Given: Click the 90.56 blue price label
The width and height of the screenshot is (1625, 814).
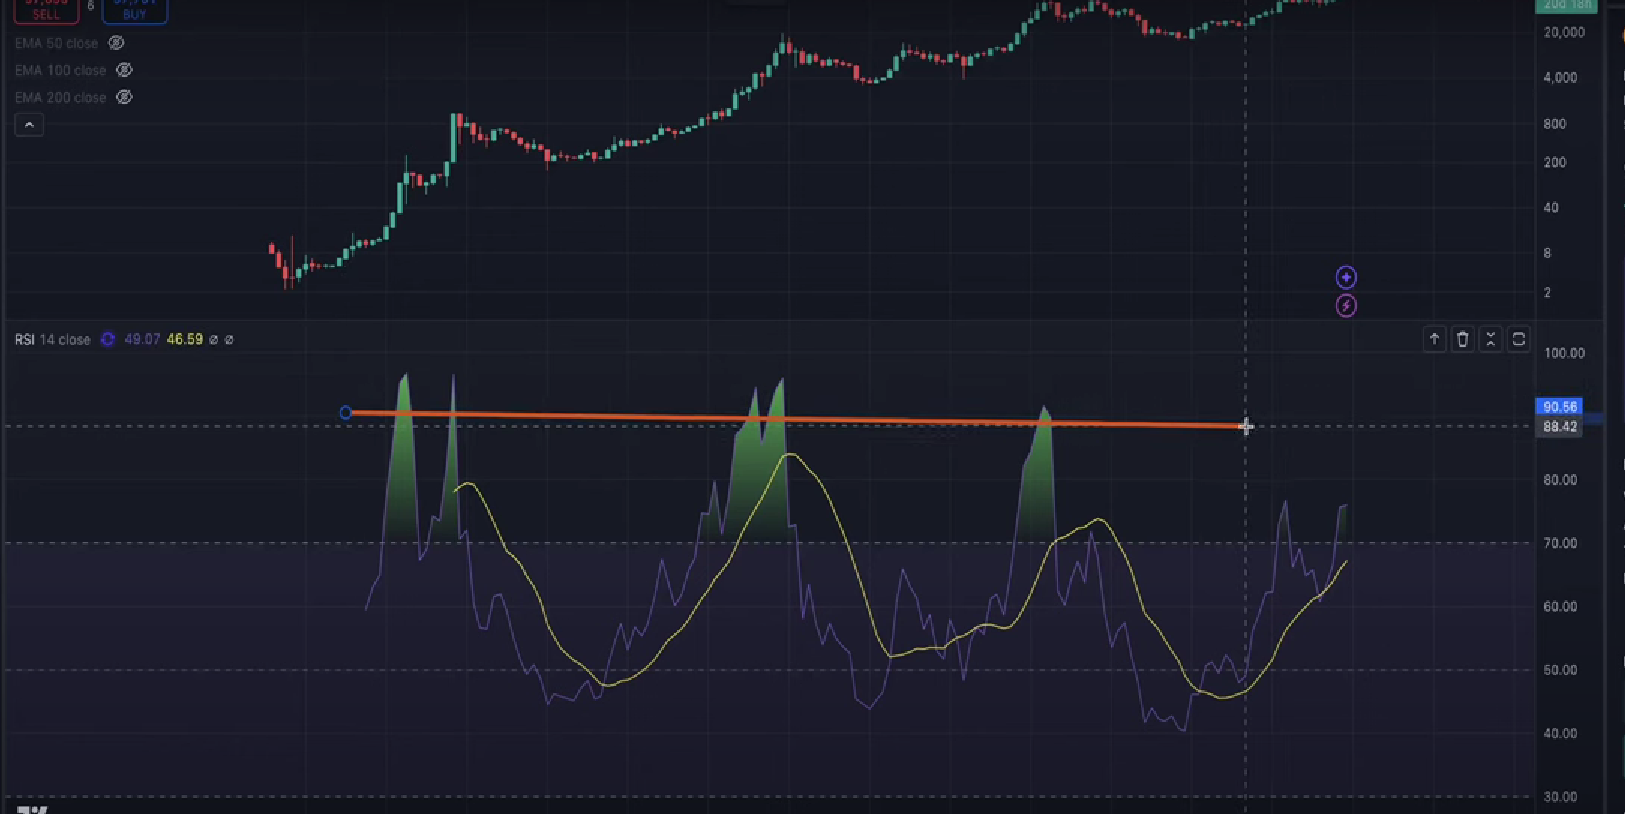Looking at the screenshot, I should coord(1559,406).
